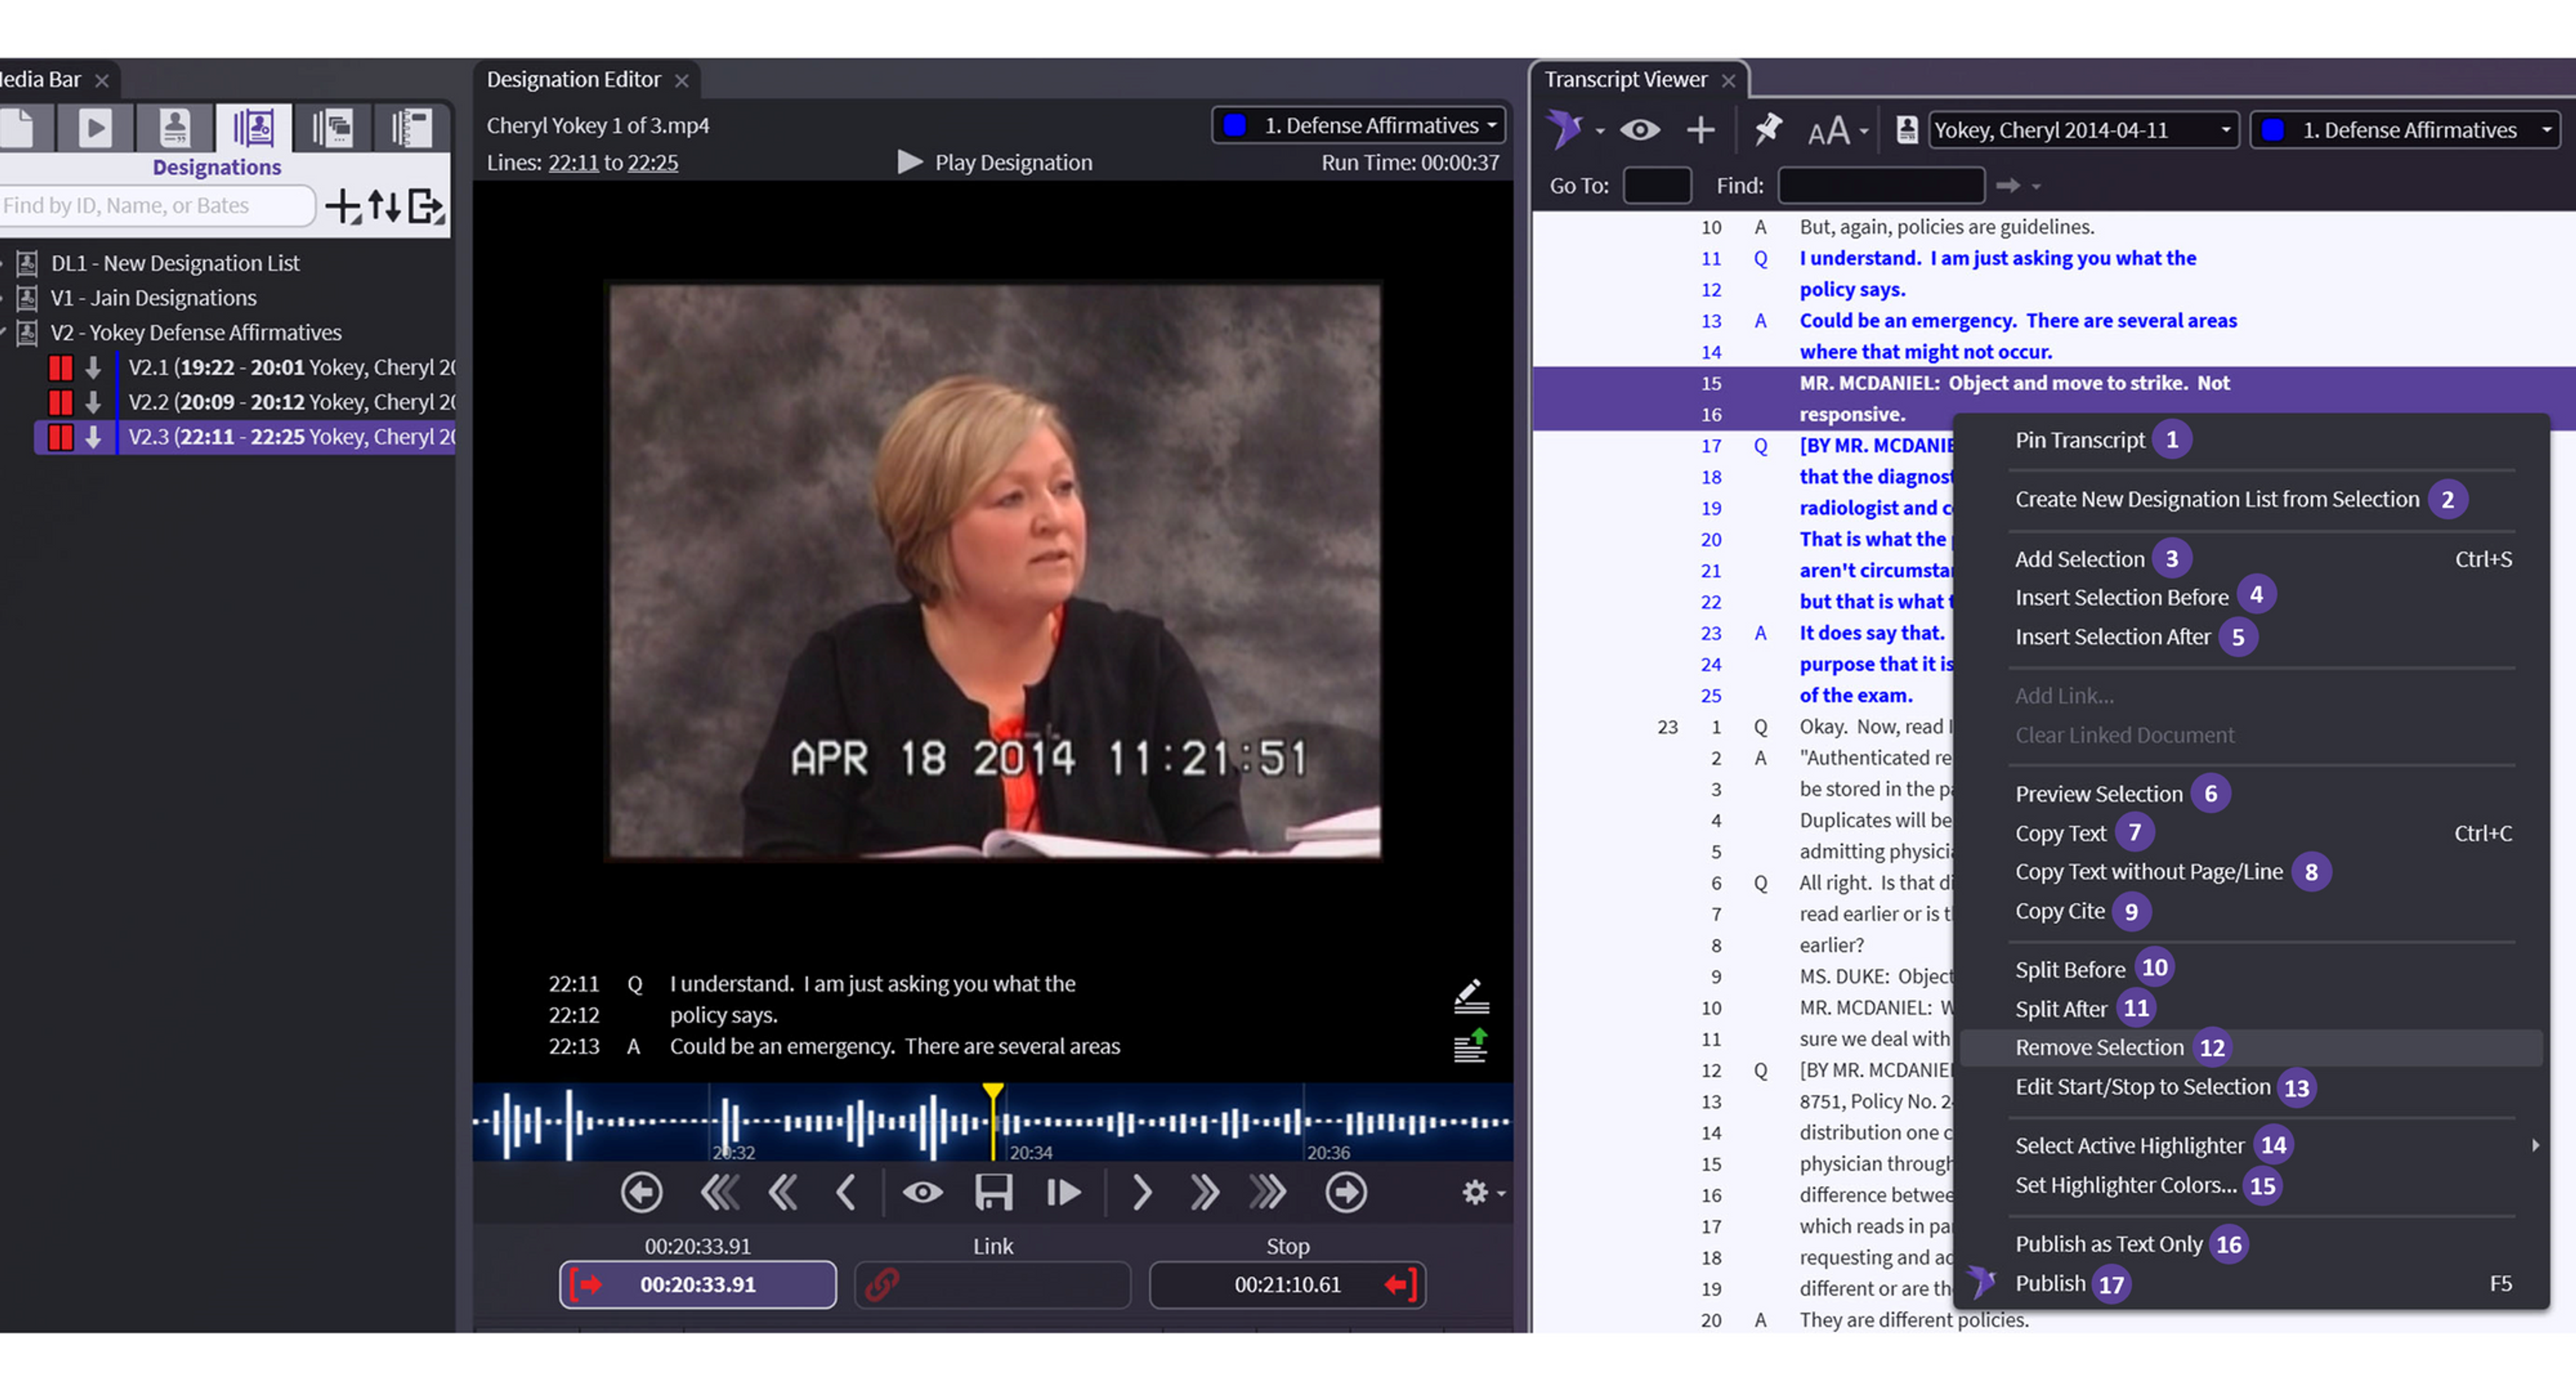Toggle the eye preview icon in playback controls

[922, 1192]
